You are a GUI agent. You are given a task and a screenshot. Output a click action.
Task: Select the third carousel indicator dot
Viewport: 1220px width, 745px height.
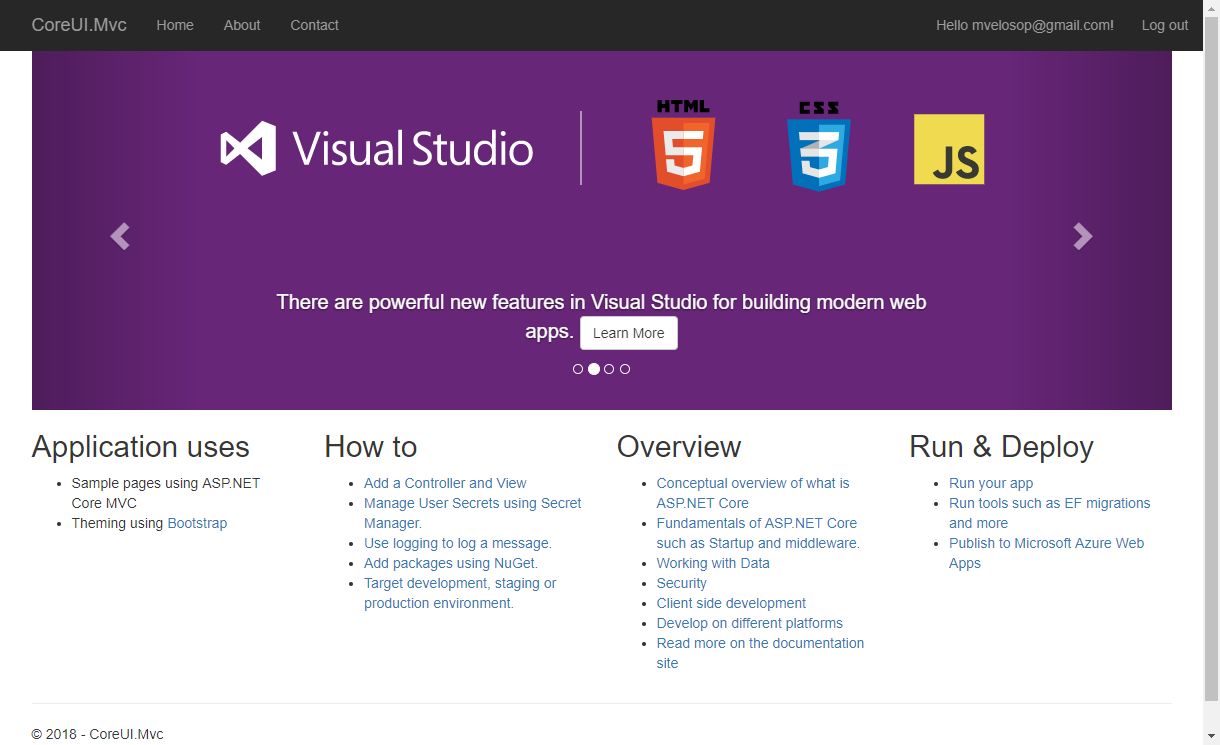609,369
